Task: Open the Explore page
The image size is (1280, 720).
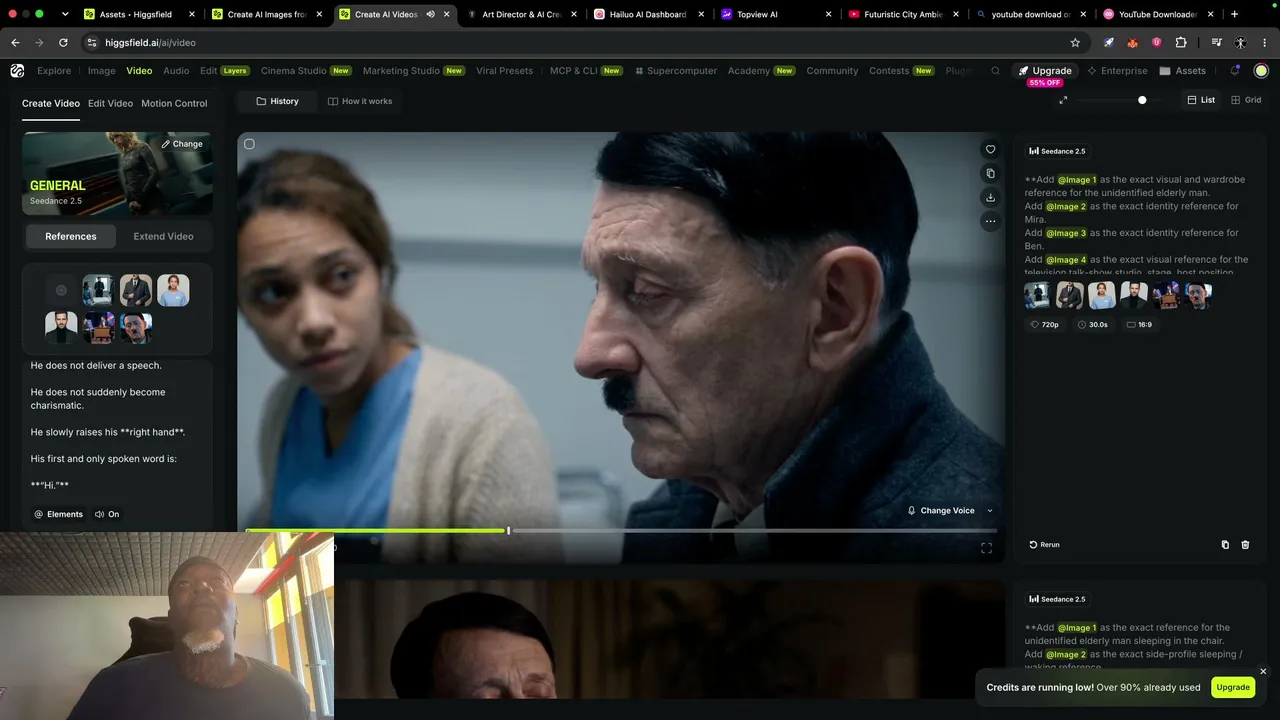Action: tap(54, 71)
